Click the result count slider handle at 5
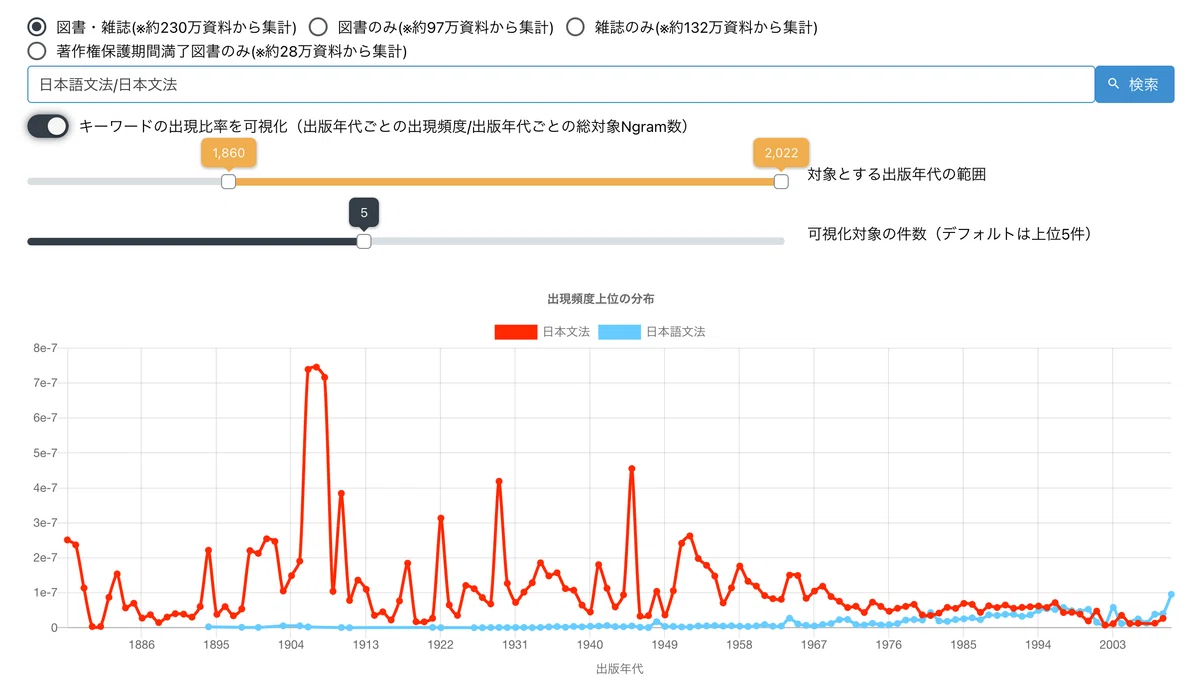1200x679 pixels. (364, 241)
